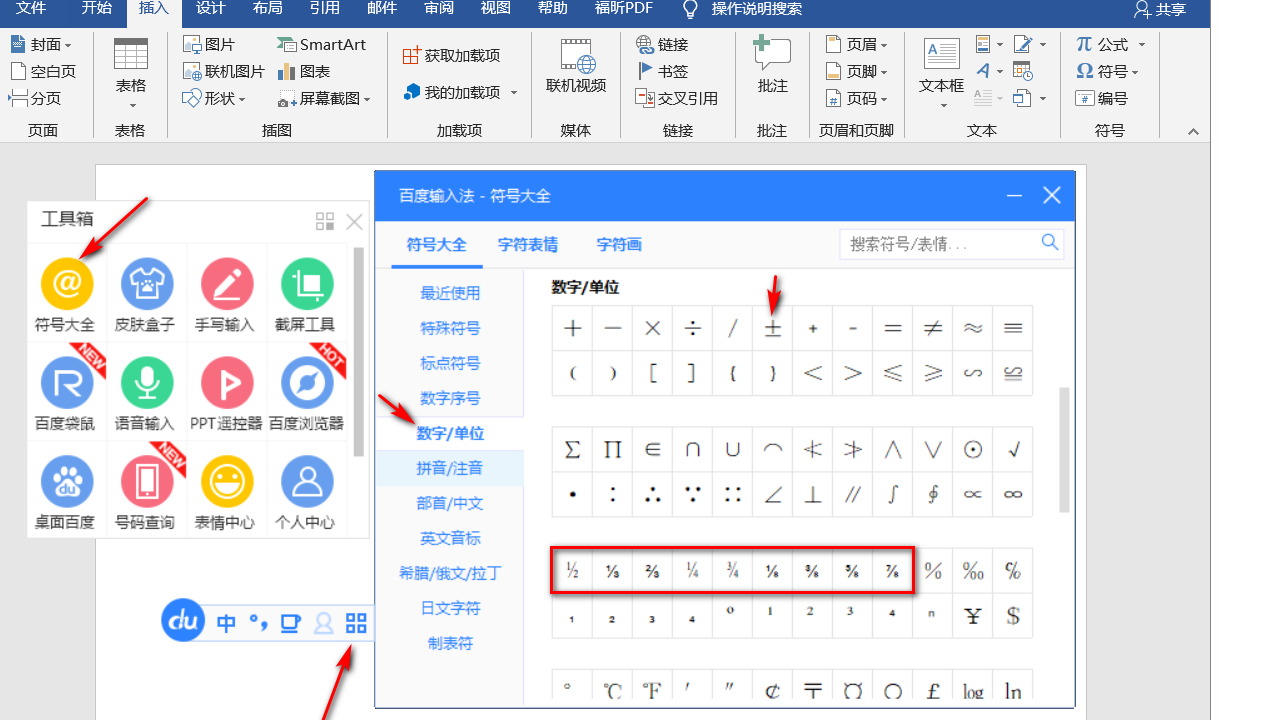Insert the ∑ summation symbol
Screen dimensions: 1280x720
point(573,449)
